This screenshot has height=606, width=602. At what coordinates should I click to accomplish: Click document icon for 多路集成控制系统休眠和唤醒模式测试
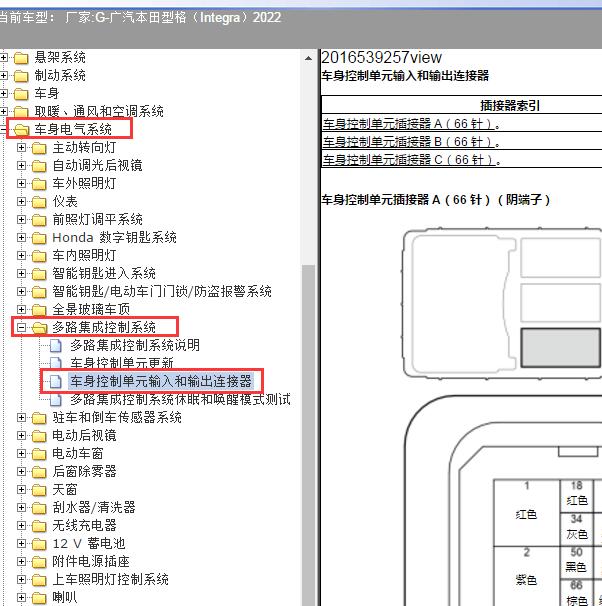pos(56,399)
